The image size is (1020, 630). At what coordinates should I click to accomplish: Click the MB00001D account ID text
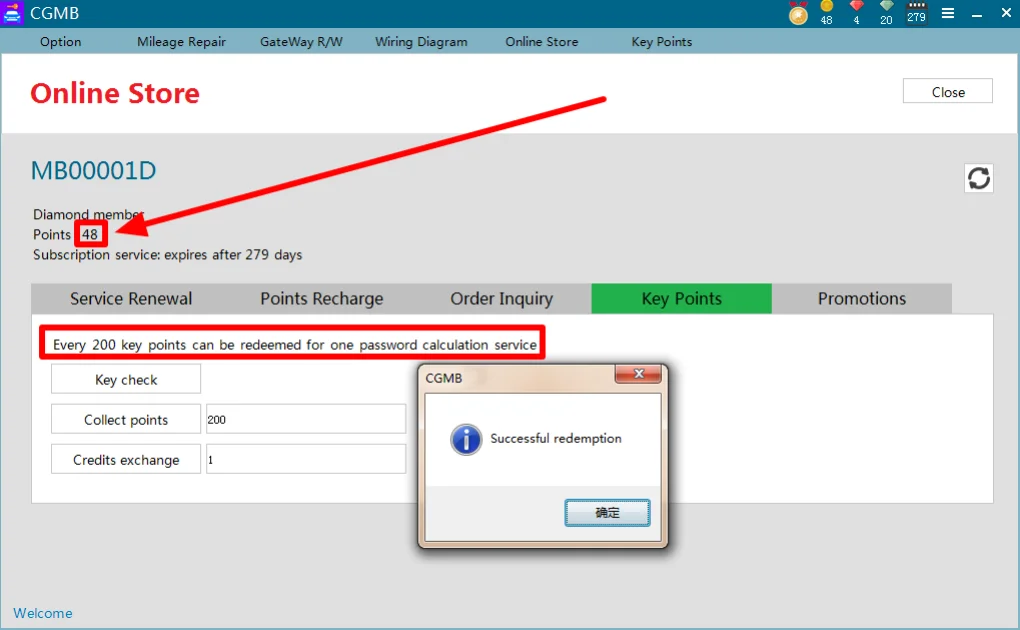point(94,171)
